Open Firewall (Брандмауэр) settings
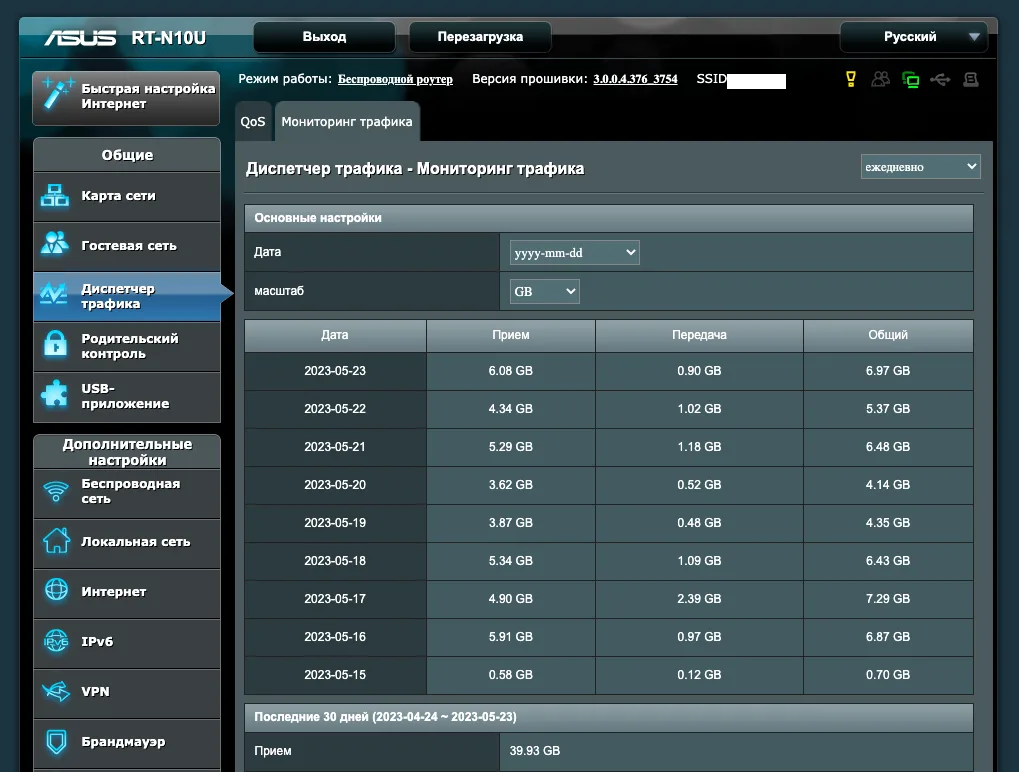The width and height of the screenshot is (1019, 772). (x=126, y=742)
